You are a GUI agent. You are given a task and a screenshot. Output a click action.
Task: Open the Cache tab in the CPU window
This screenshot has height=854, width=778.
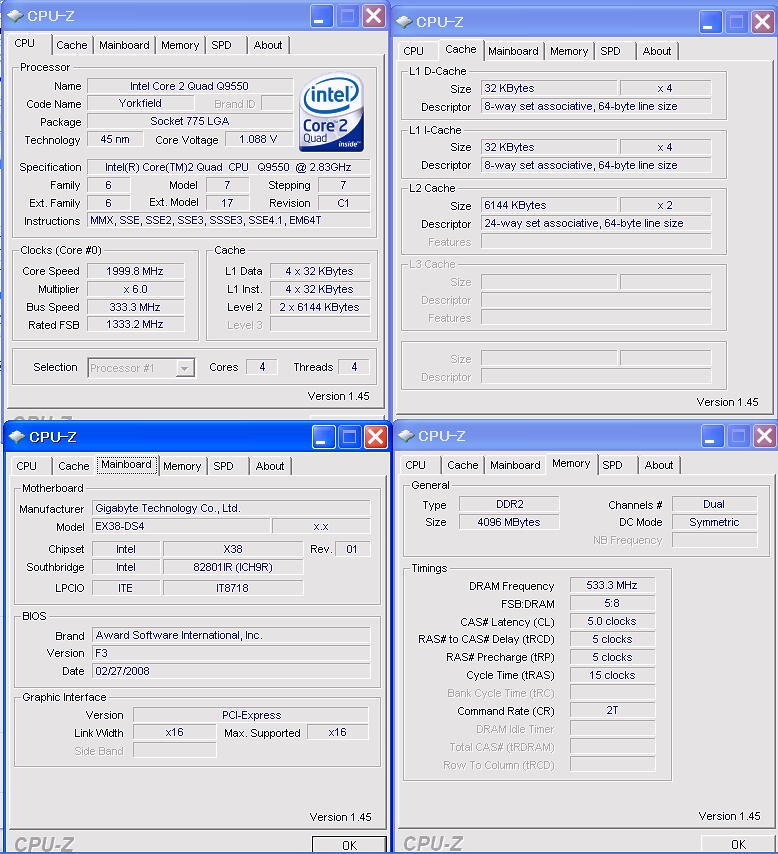(x=71, y=45)
